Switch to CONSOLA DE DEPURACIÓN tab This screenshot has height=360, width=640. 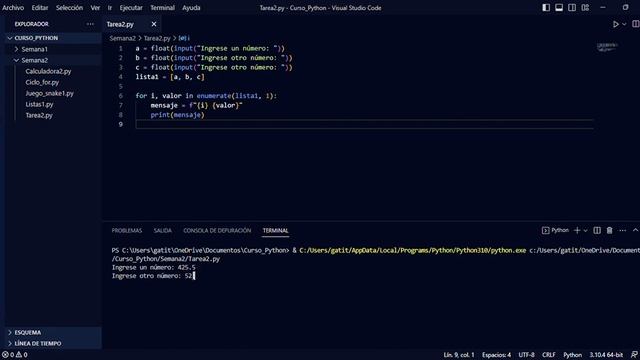pos(217,231)
